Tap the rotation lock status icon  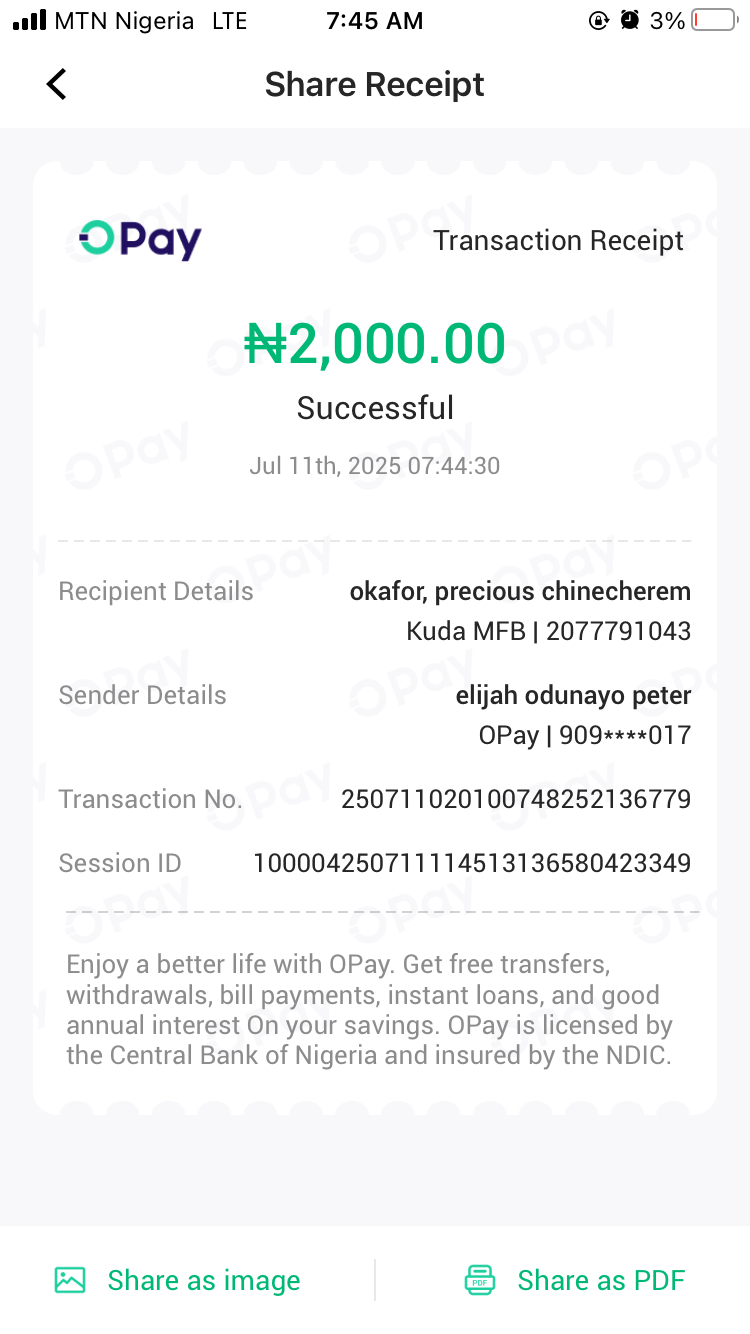click(x=599, y=21)
